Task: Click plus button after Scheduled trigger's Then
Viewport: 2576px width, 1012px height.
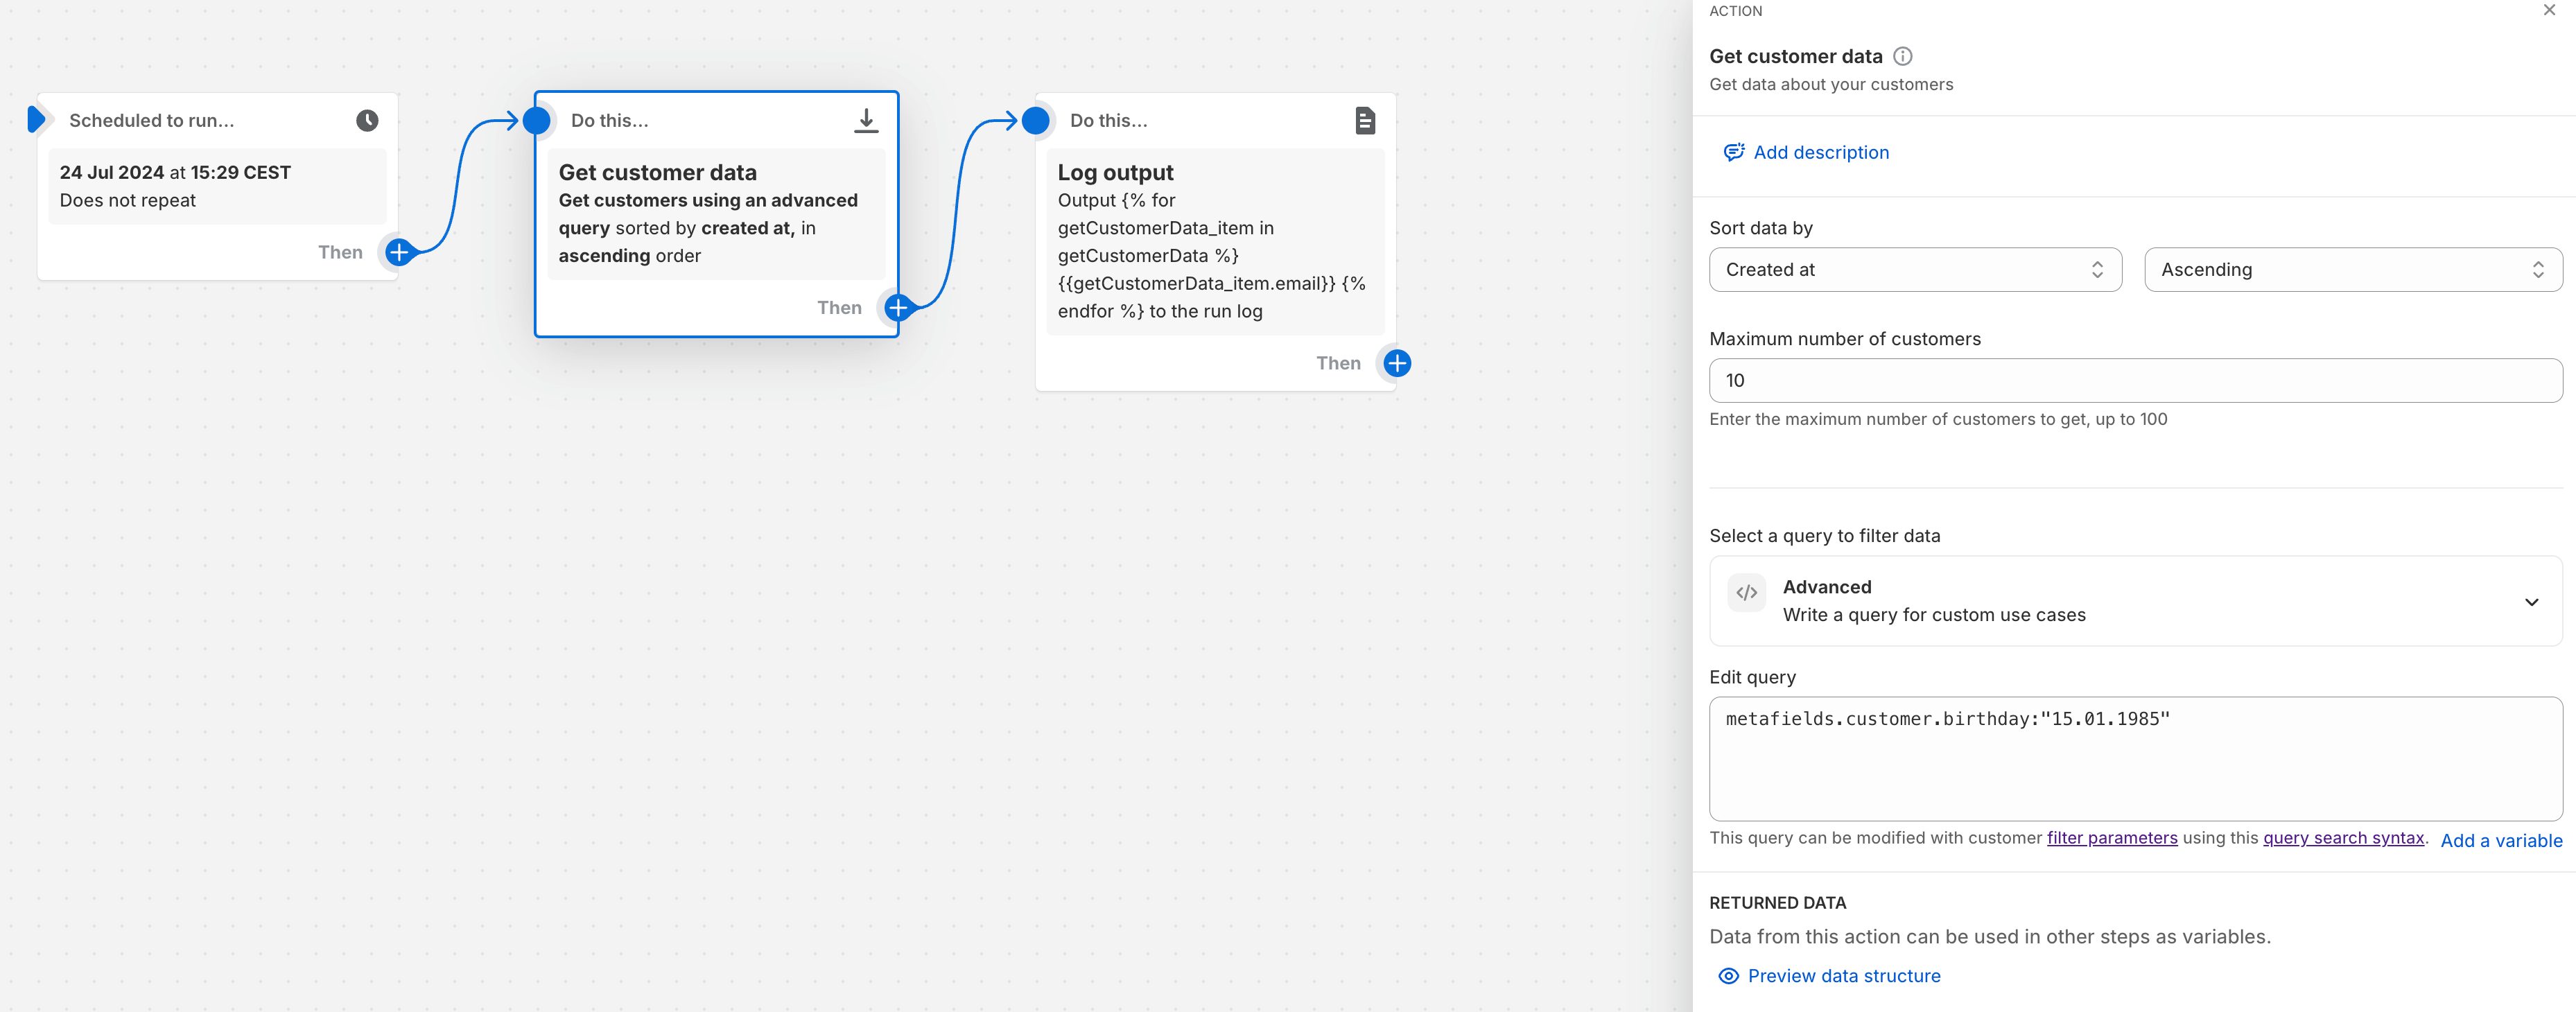Action: [x=399, y=252]
